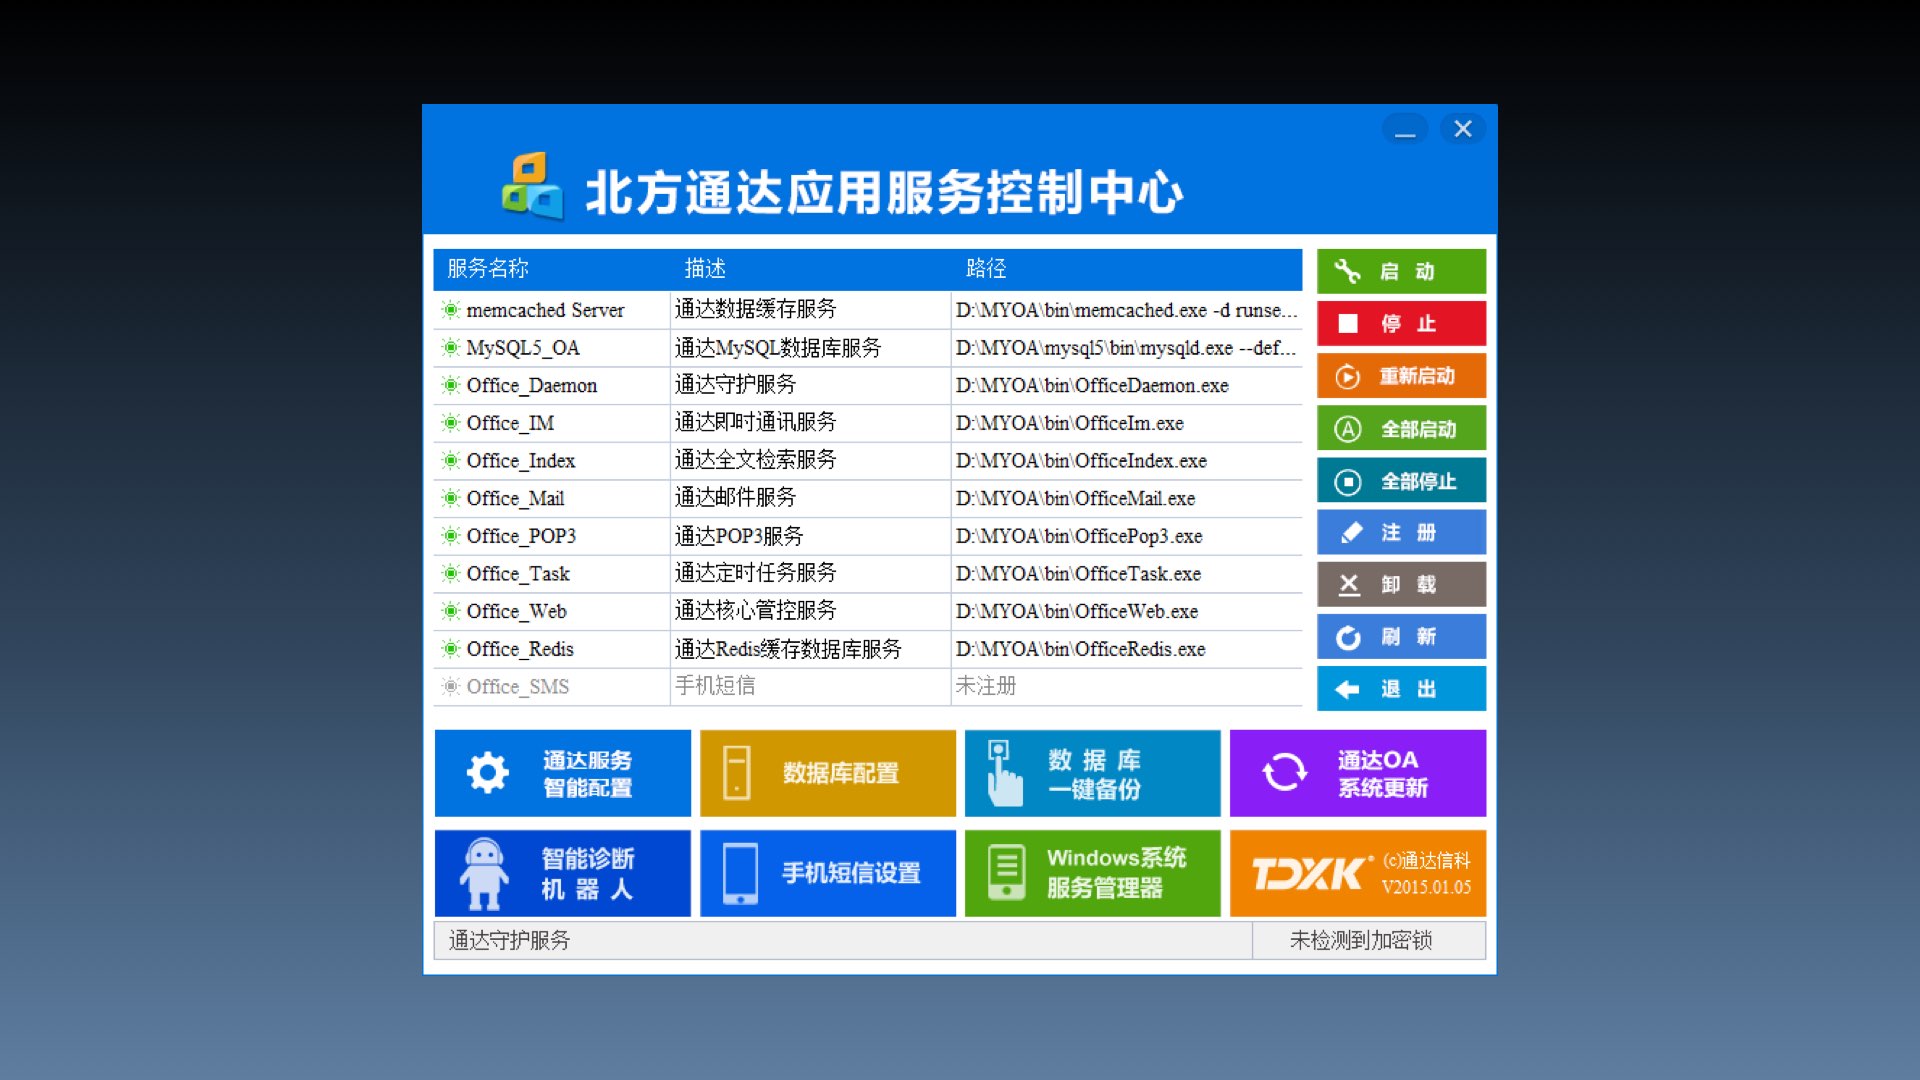Open 数据库配置 database config tile
The width and height of the screenshot is (1920, 1080).
click(x=828, y=773)
